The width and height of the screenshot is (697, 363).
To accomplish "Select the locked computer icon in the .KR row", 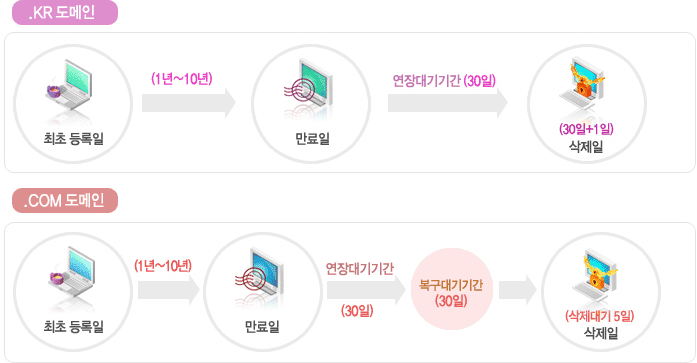I will click(583, 84).
